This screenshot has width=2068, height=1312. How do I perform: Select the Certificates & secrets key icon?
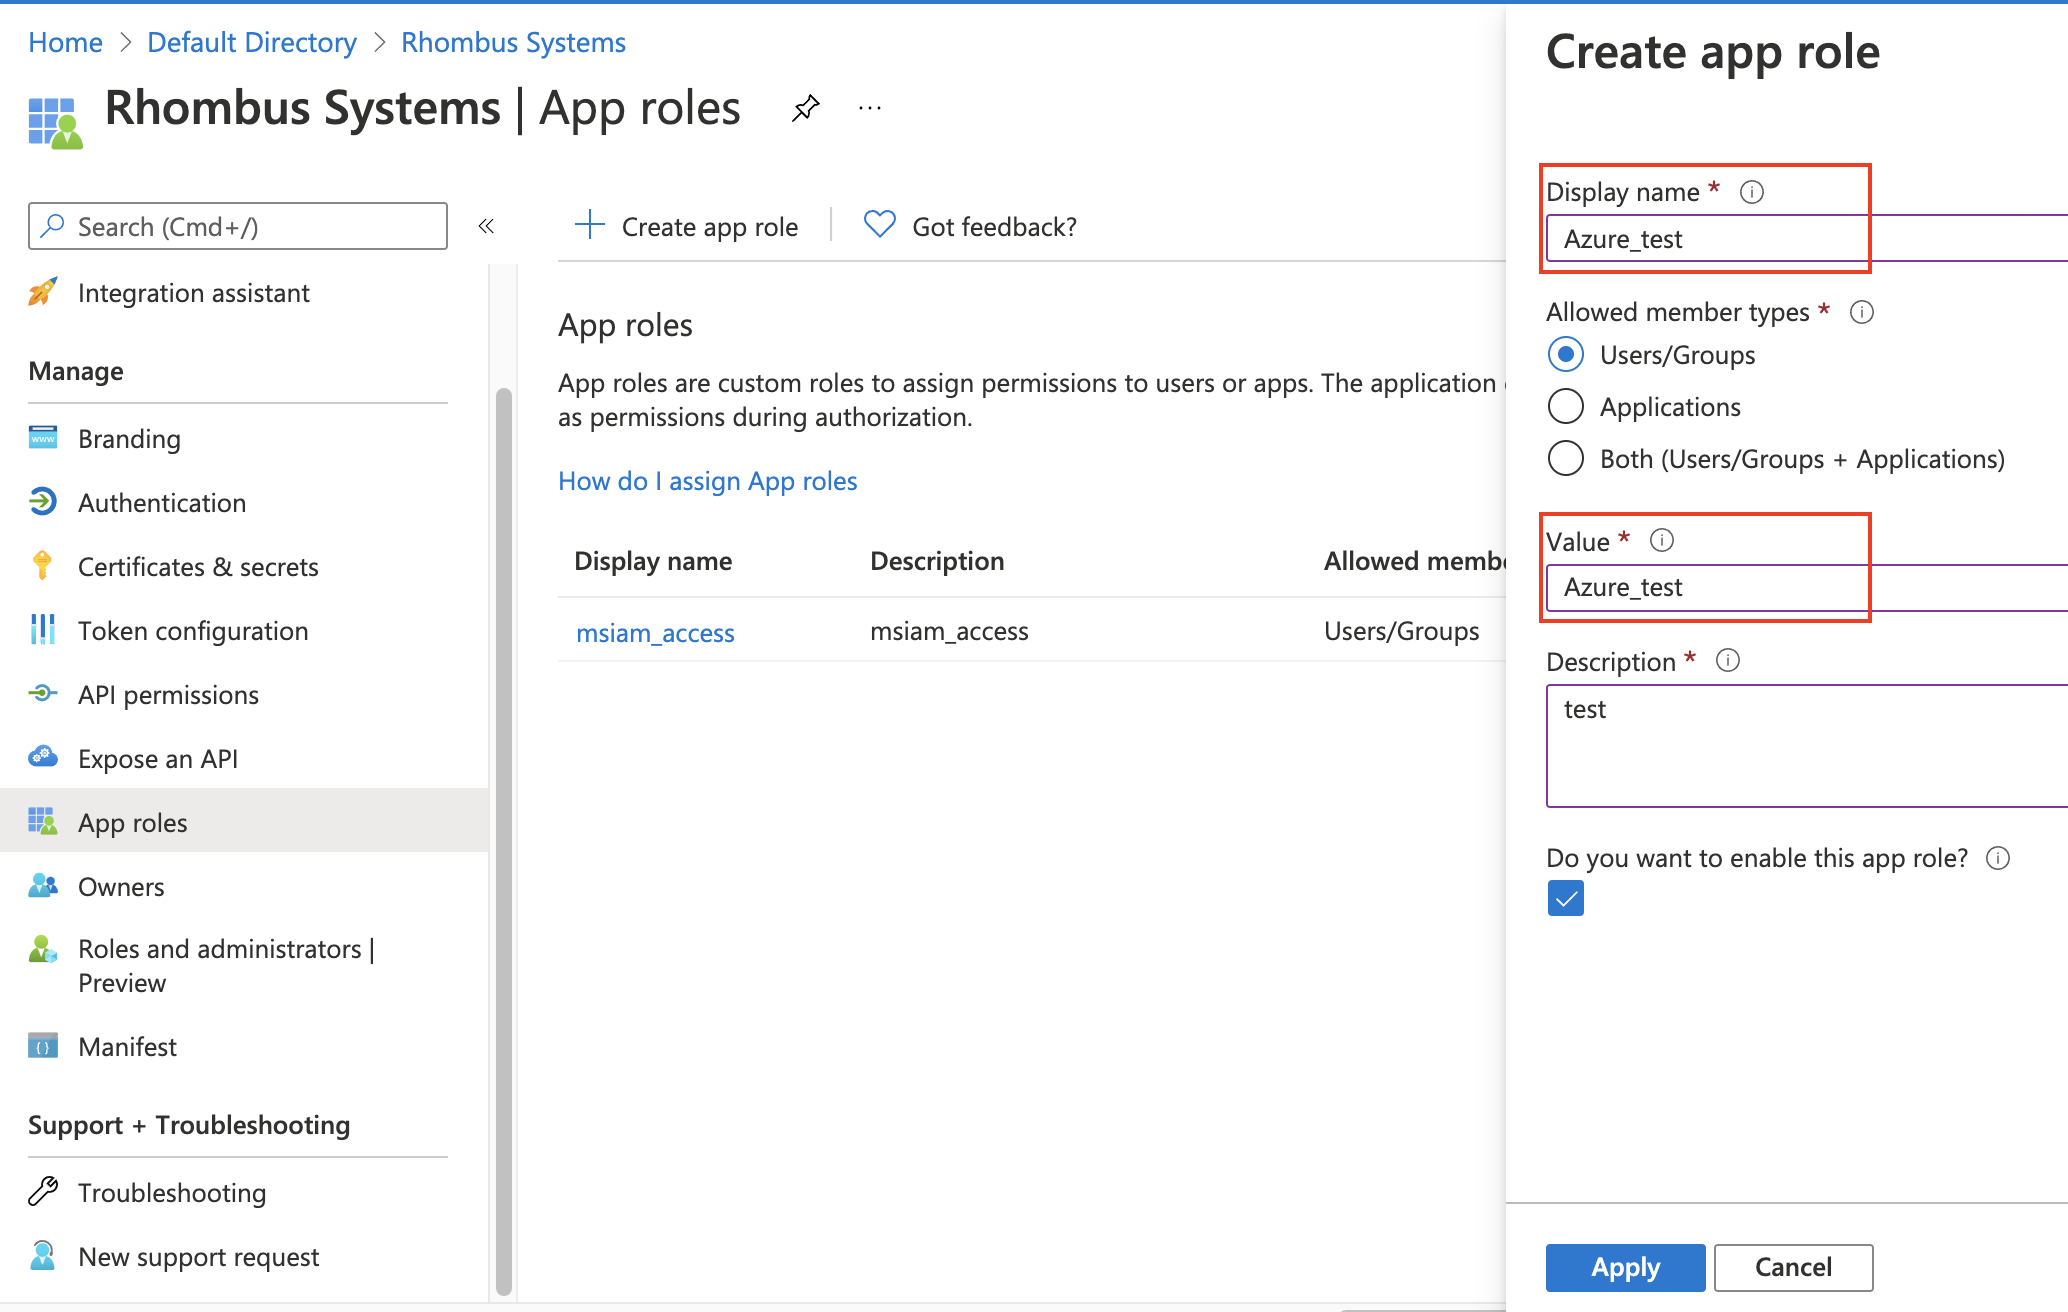(42, 566)
